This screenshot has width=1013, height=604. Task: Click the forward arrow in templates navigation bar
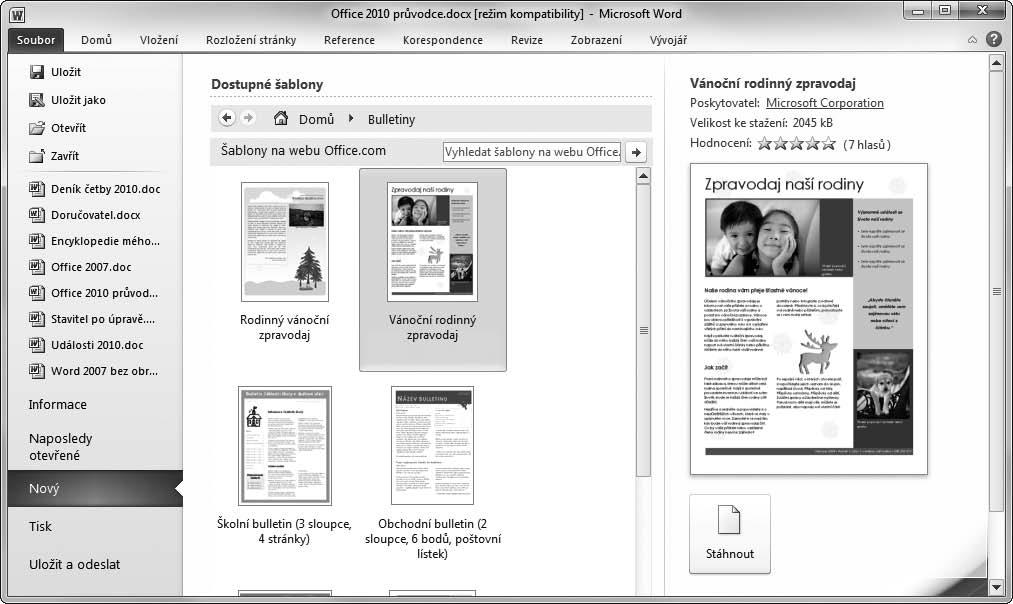[248, 118]
